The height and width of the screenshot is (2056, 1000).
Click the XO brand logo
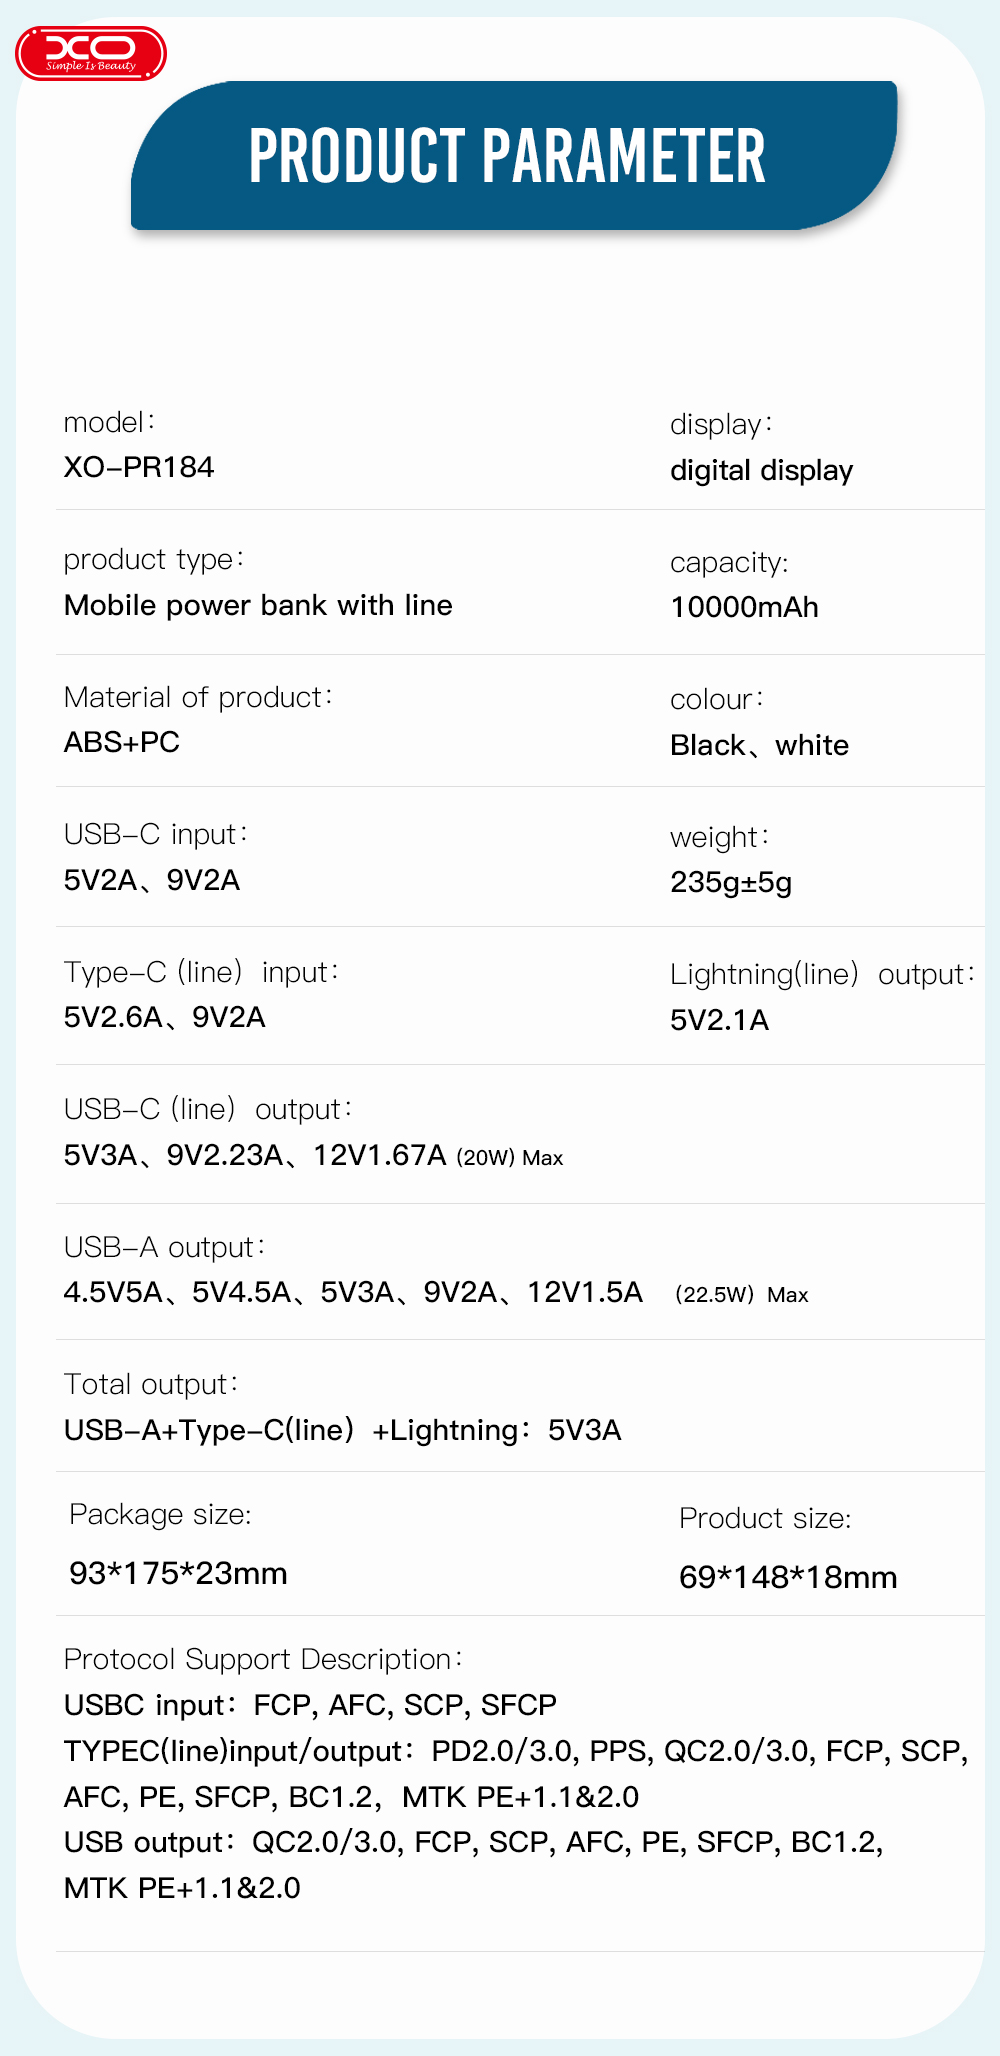click(91, 52)
